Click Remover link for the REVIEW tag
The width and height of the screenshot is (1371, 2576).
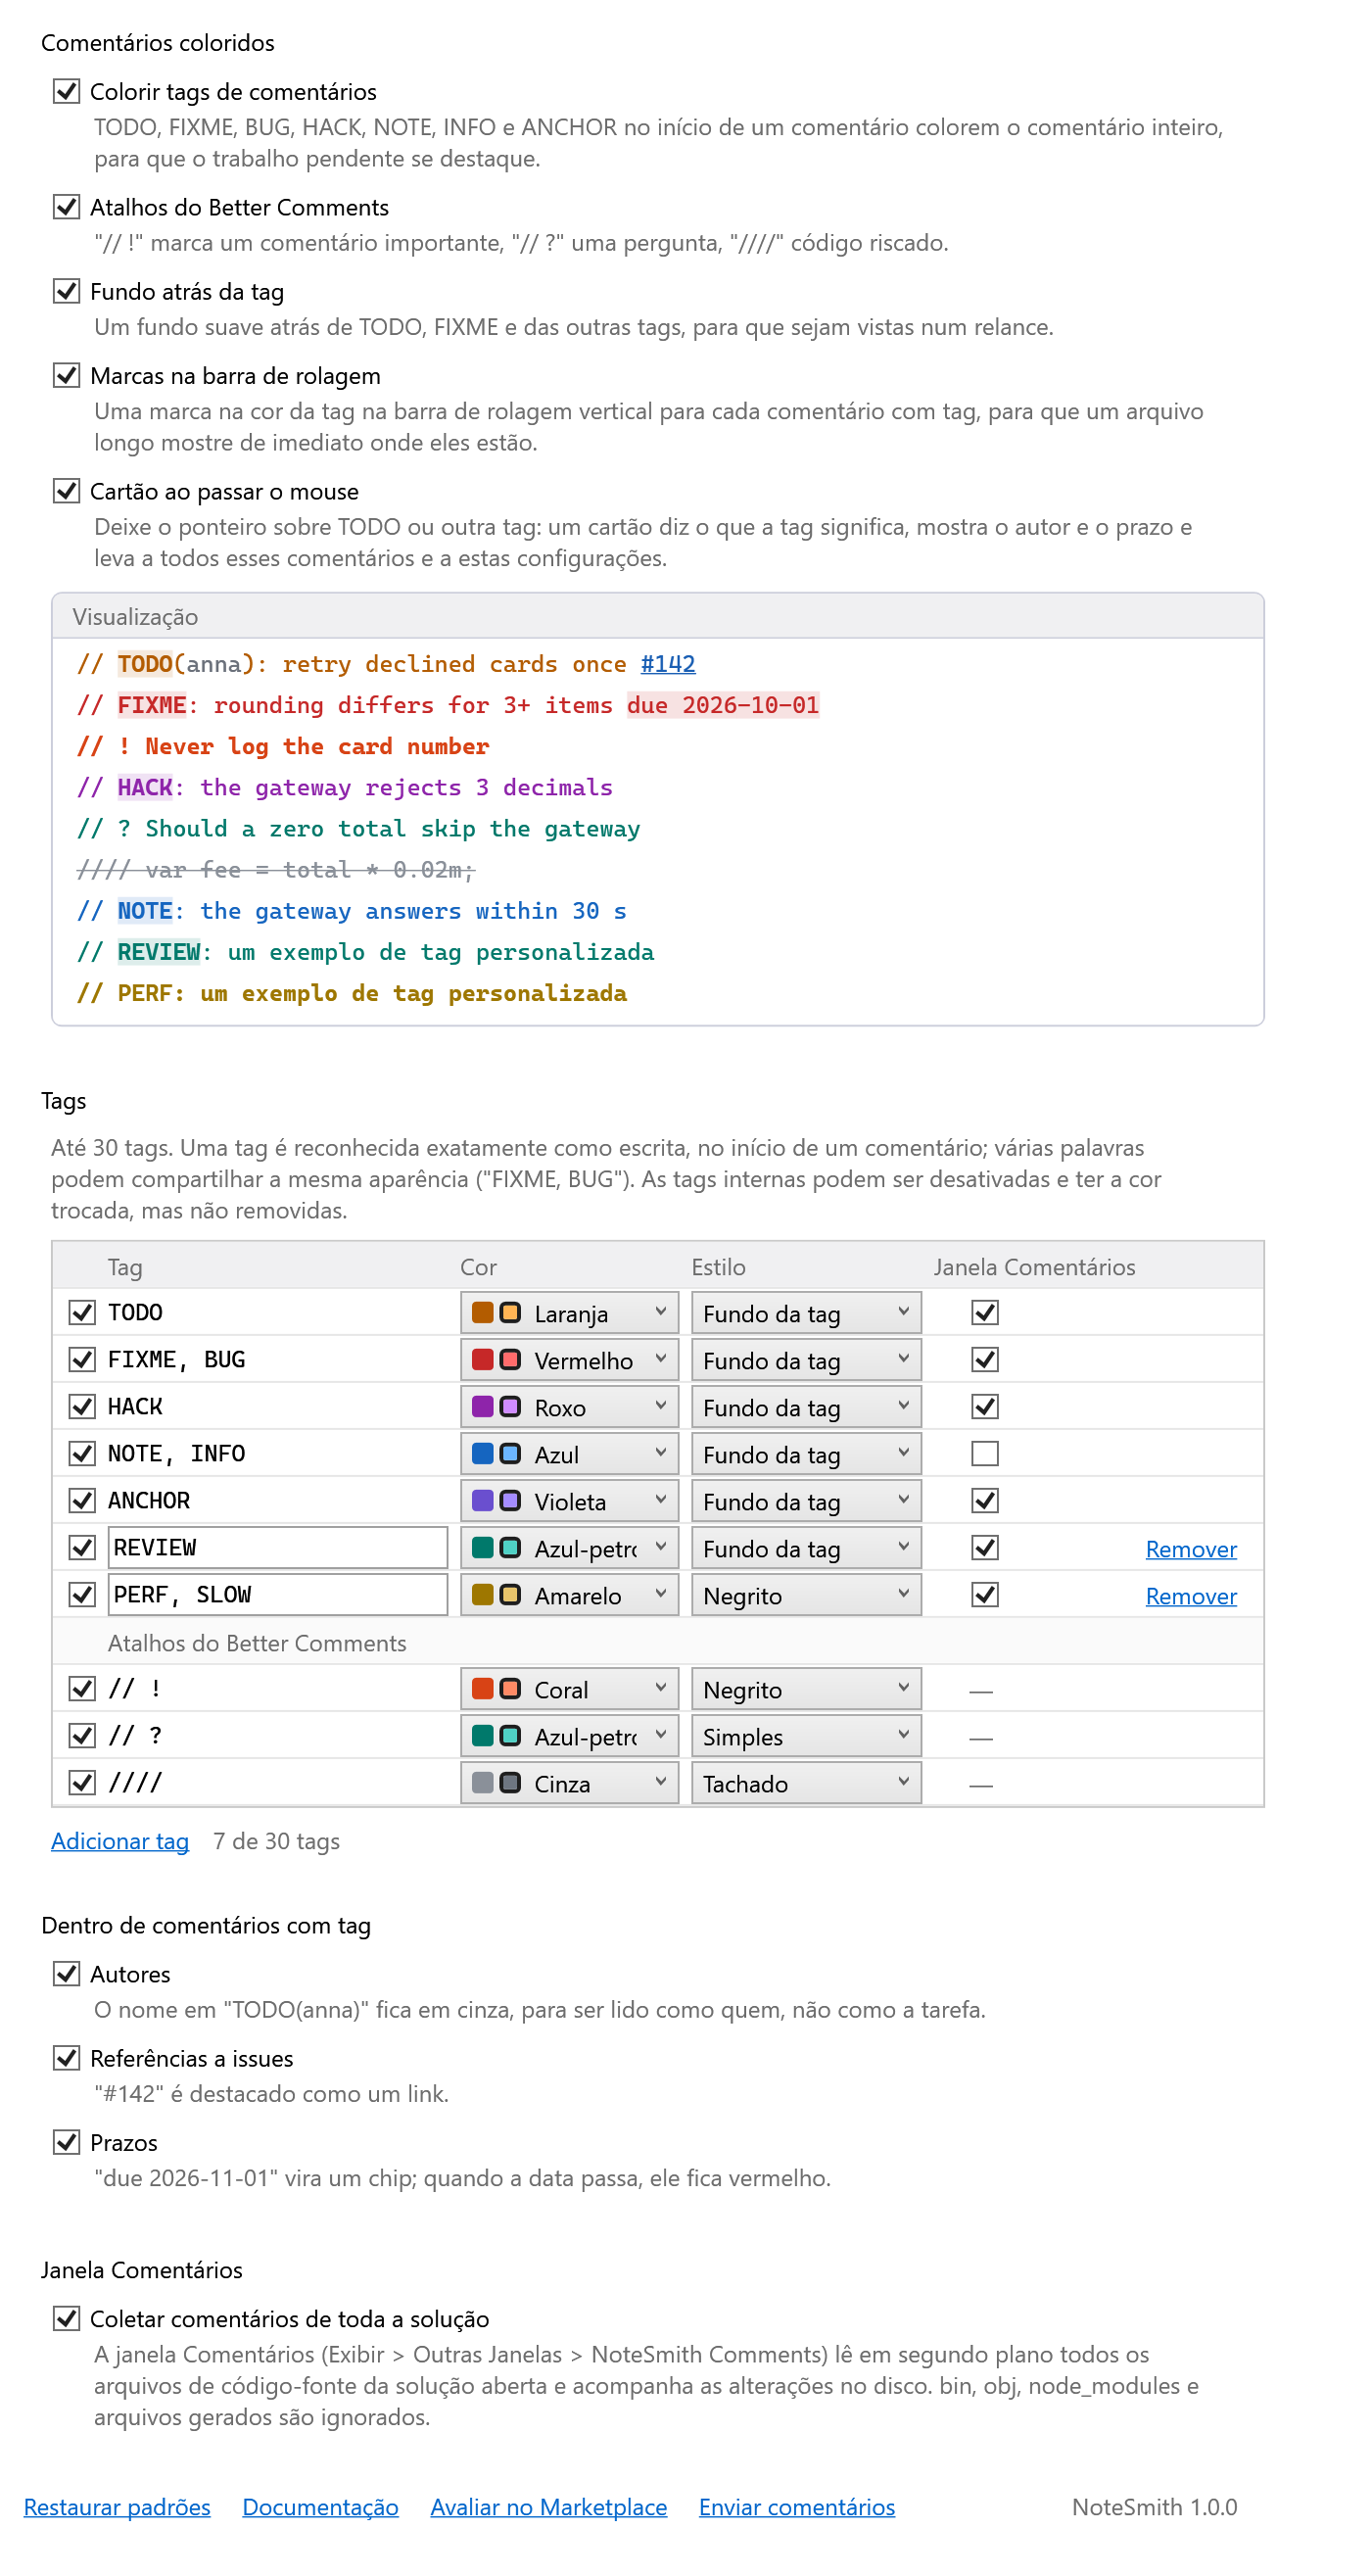(1191, 1549)
